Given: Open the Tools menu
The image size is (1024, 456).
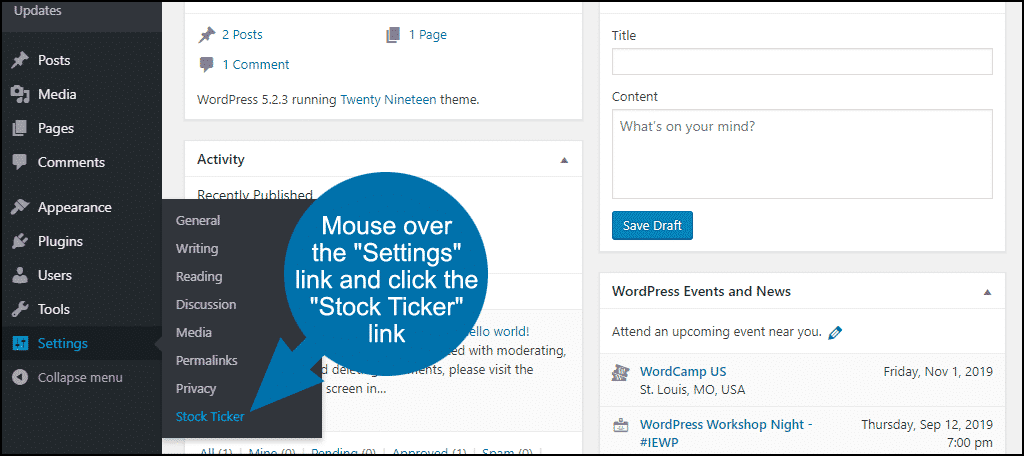Looking at the screenshot, I should (x=54, y=309).
